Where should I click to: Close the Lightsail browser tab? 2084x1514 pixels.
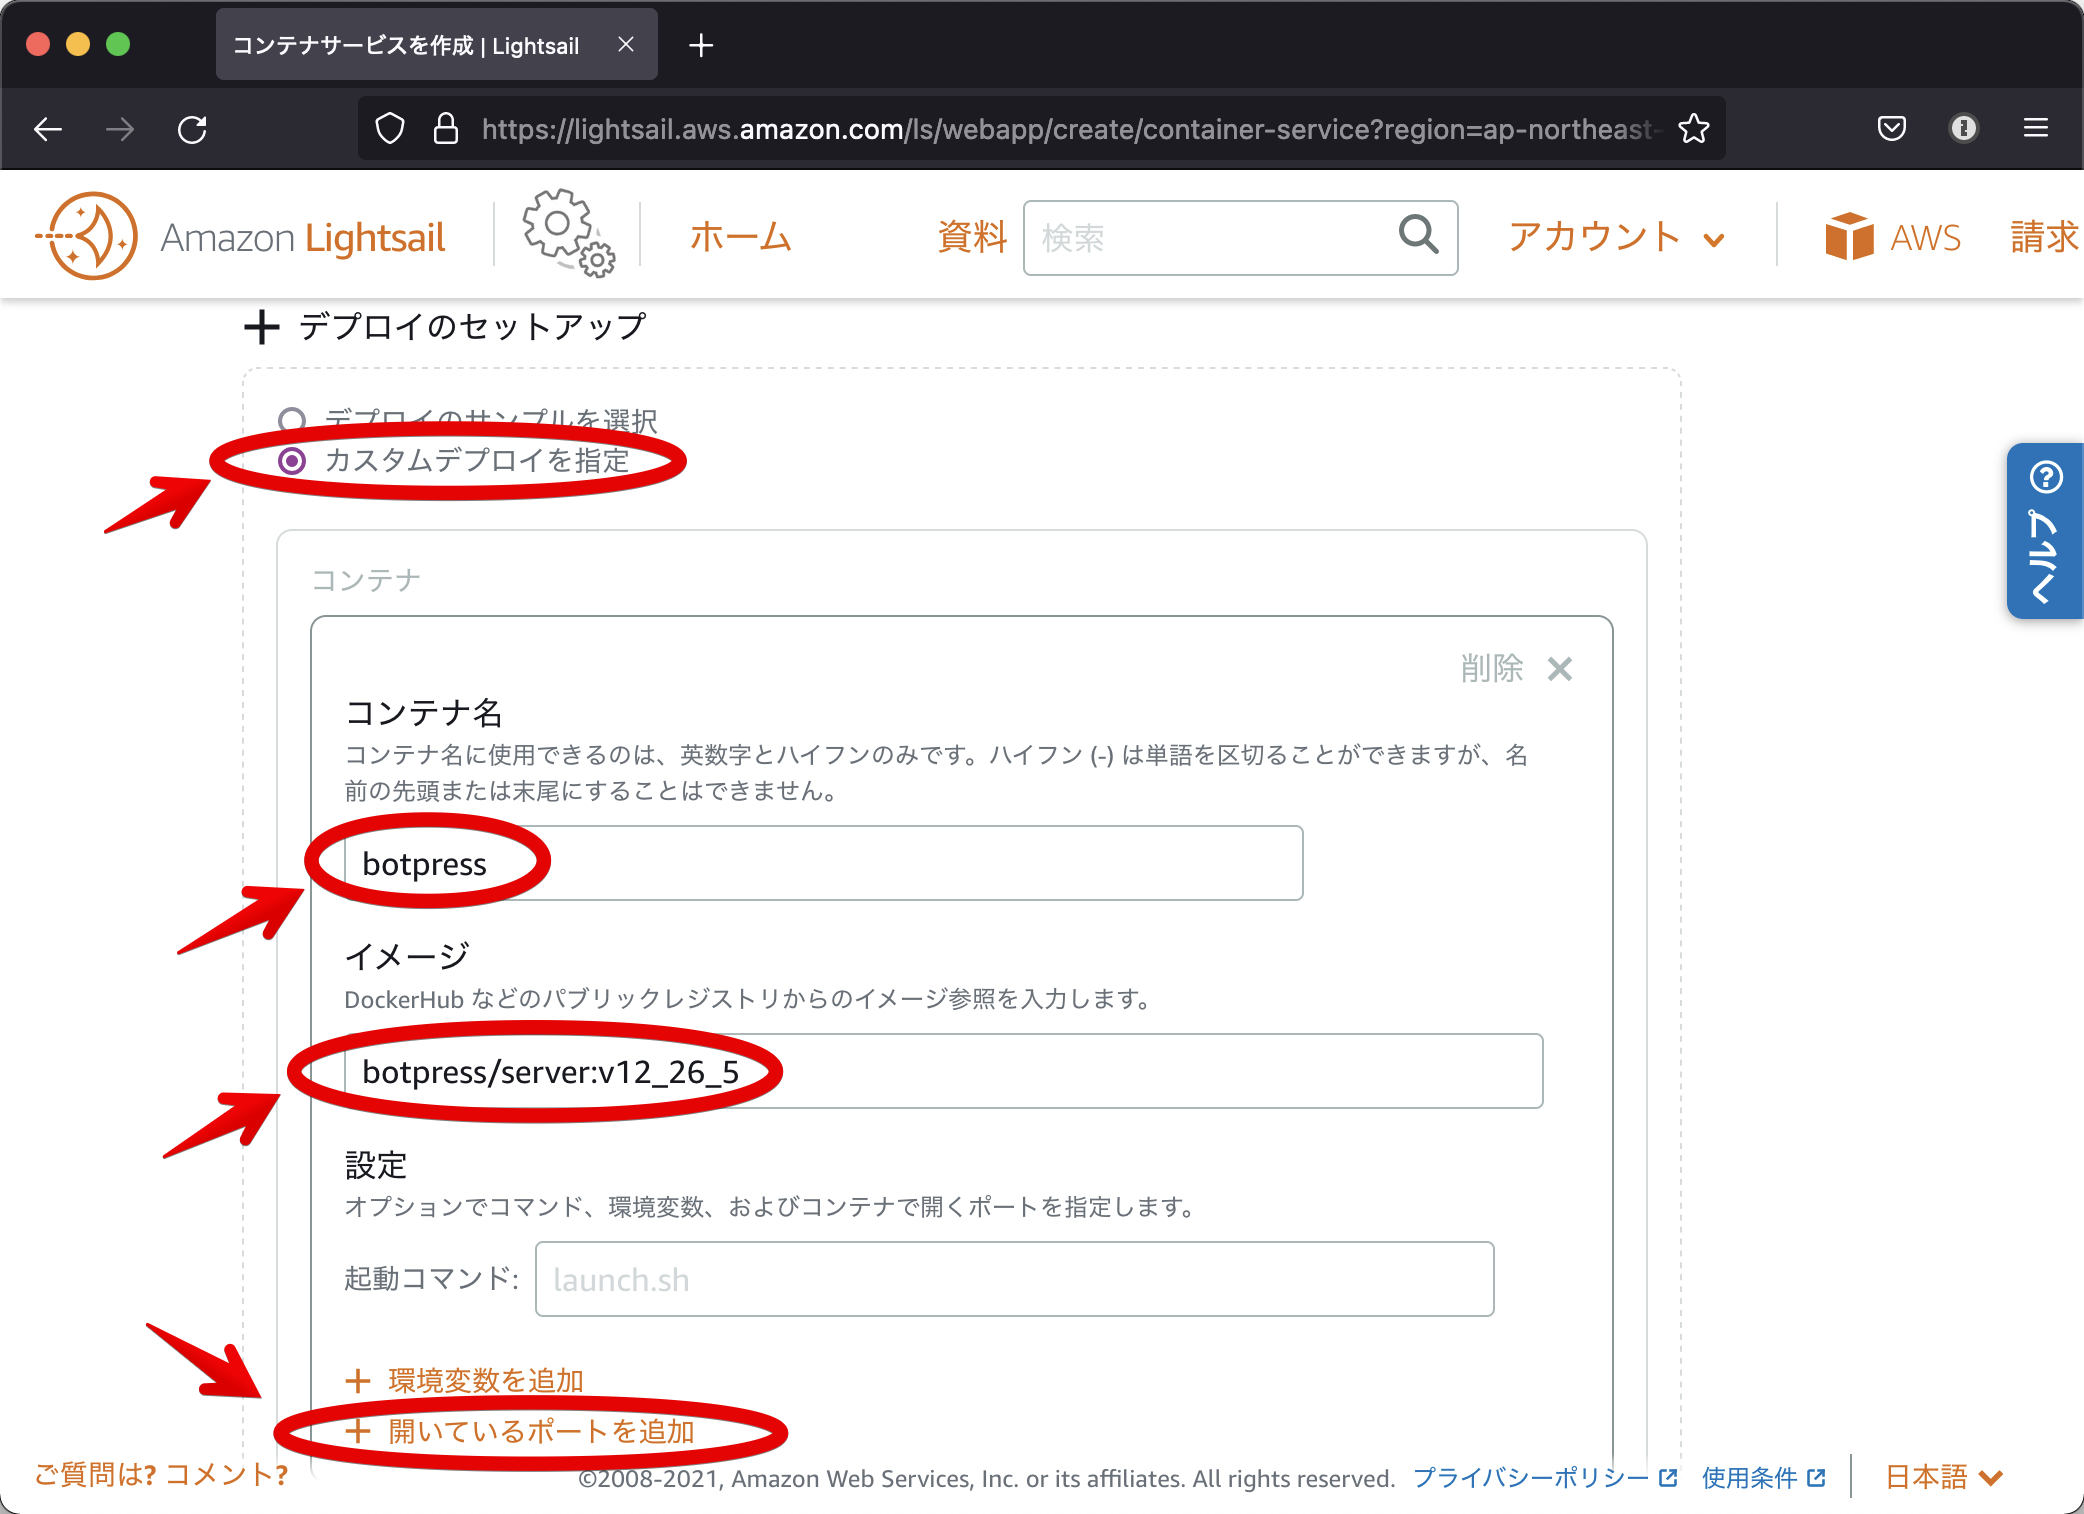[626, 44]
